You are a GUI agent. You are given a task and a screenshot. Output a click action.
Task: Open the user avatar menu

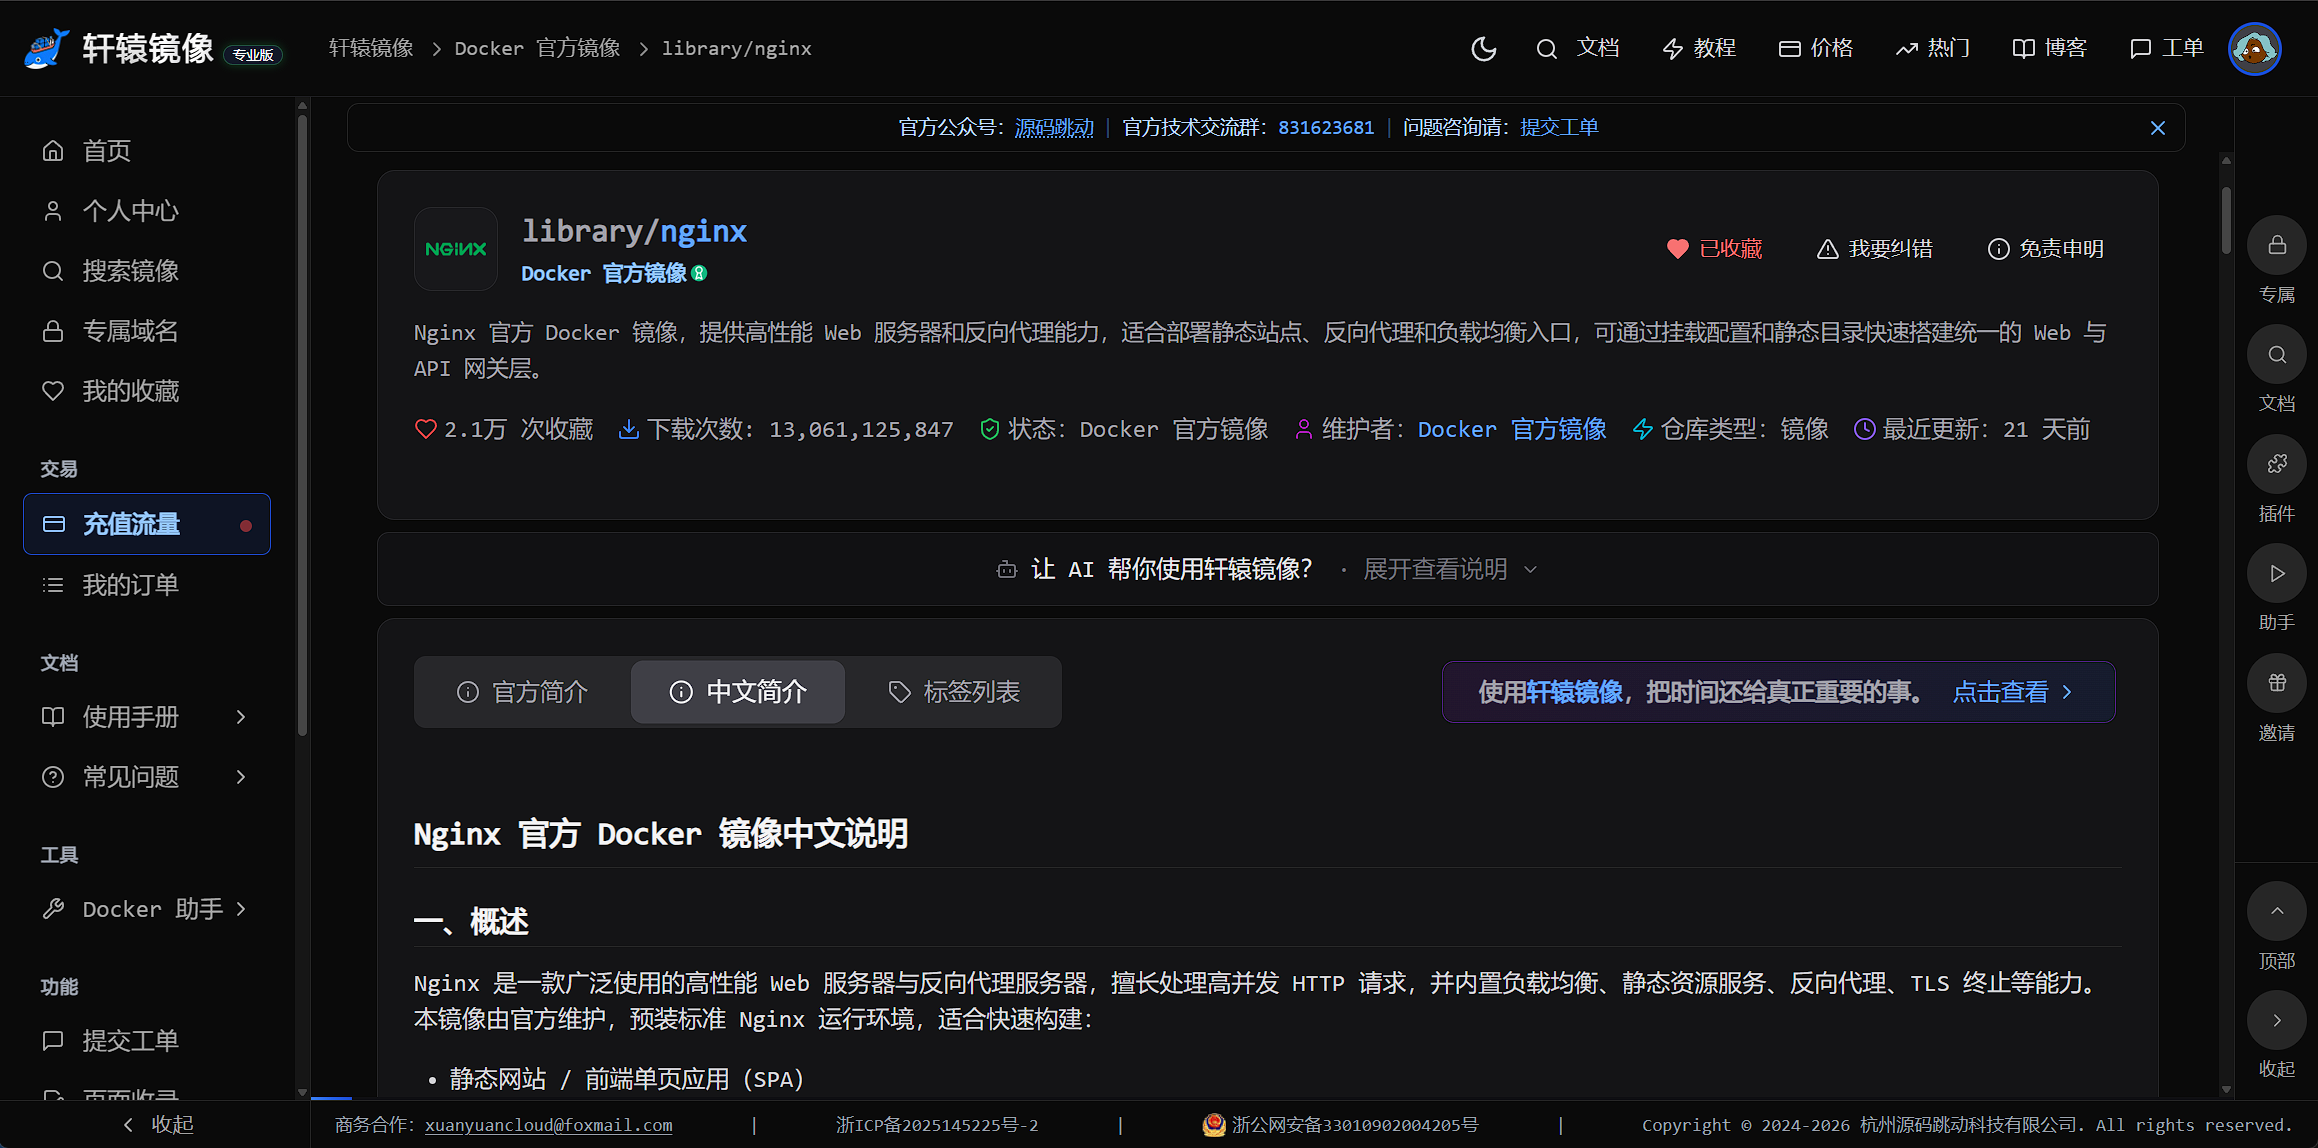coord(2254,48)
